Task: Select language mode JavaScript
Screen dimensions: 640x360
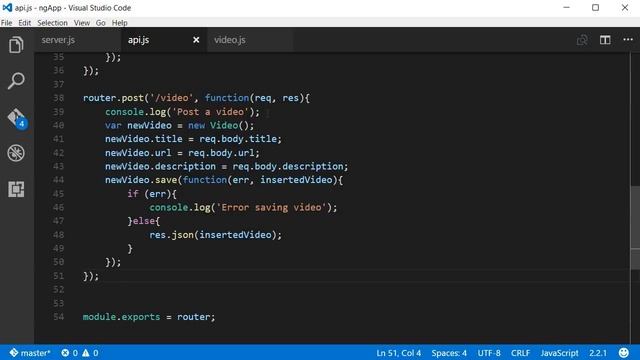Action: coord(559,353)
